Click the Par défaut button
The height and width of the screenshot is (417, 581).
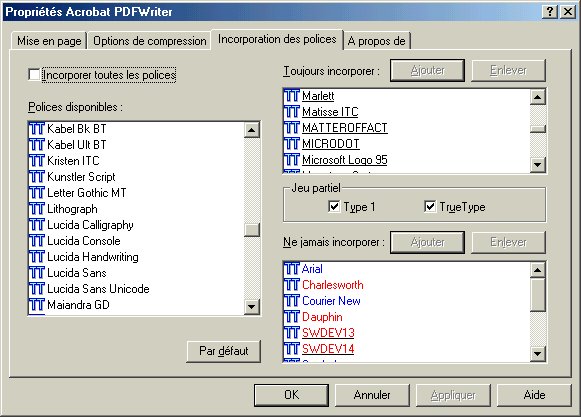224,351
